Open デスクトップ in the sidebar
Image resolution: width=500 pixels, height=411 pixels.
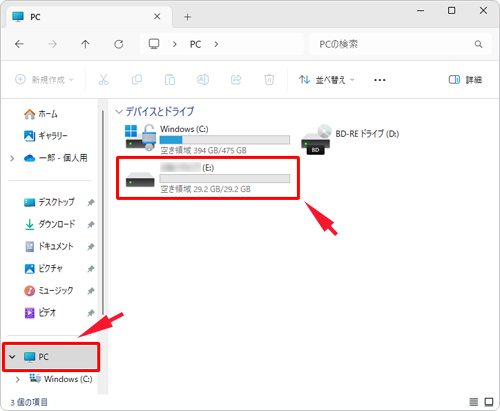49,202
